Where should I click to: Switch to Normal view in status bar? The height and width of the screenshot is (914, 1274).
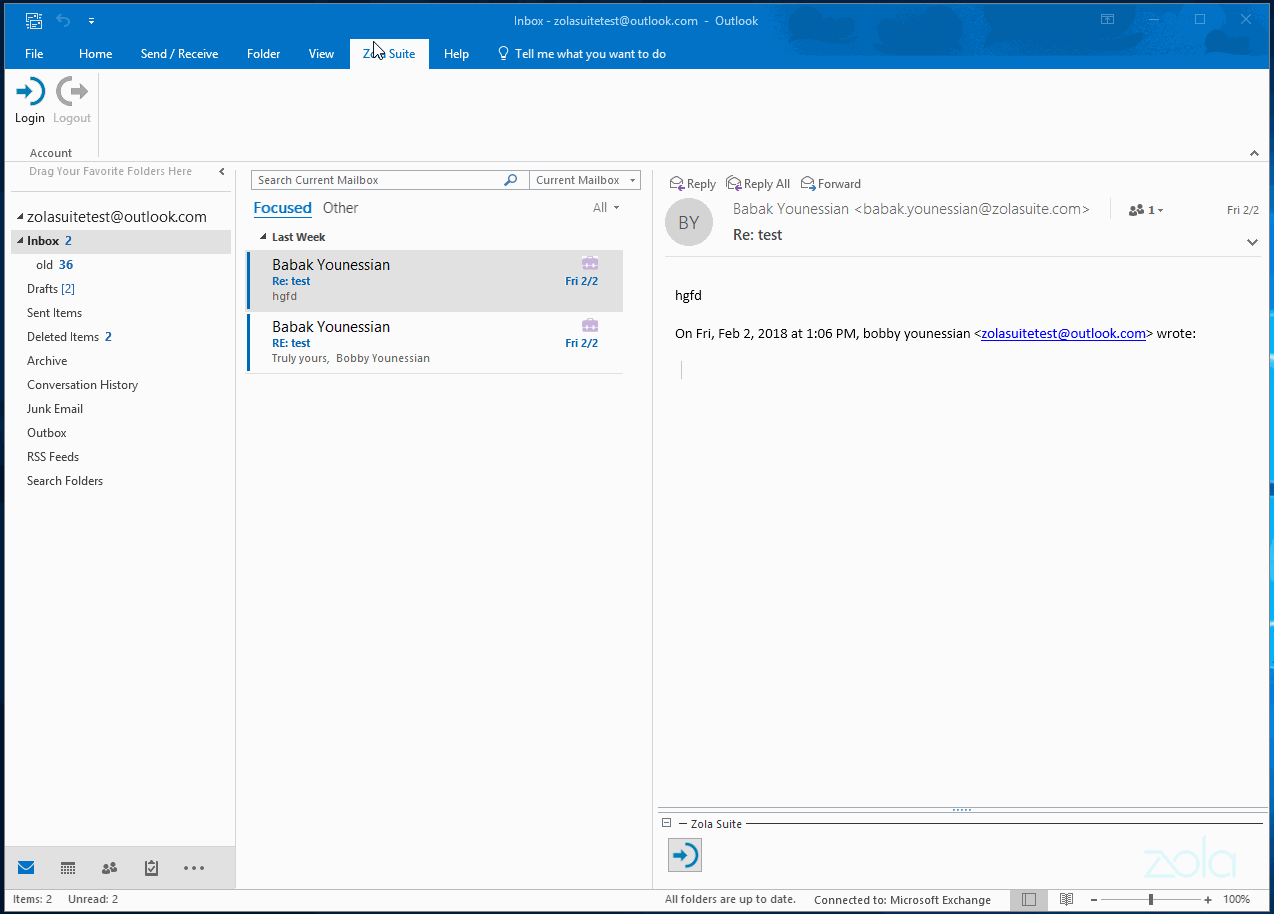coord(1029,899)
